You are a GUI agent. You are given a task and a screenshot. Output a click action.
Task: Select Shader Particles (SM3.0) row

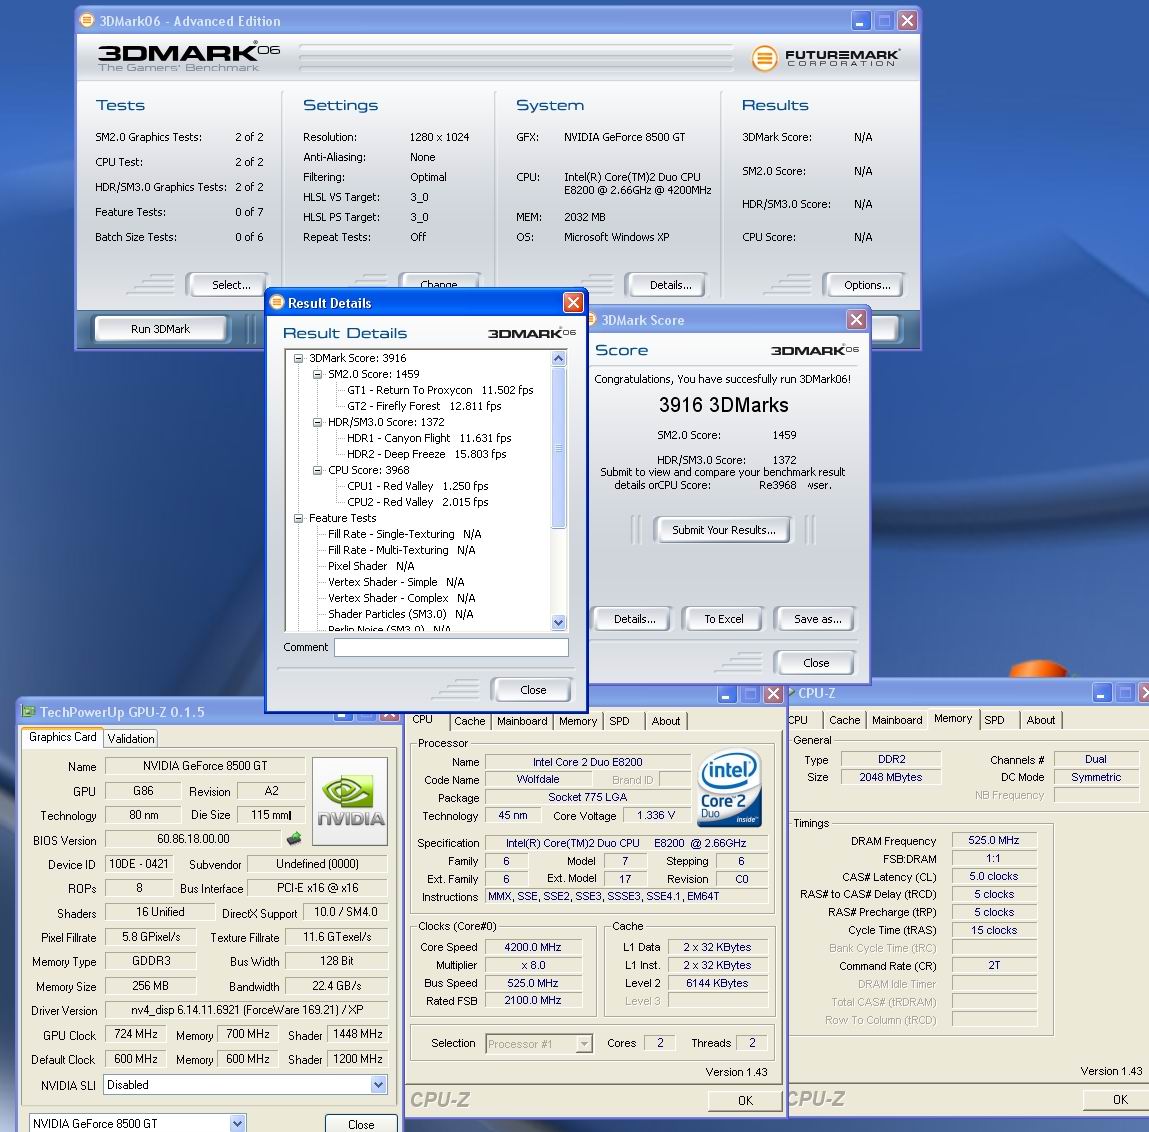pos(400,614)
